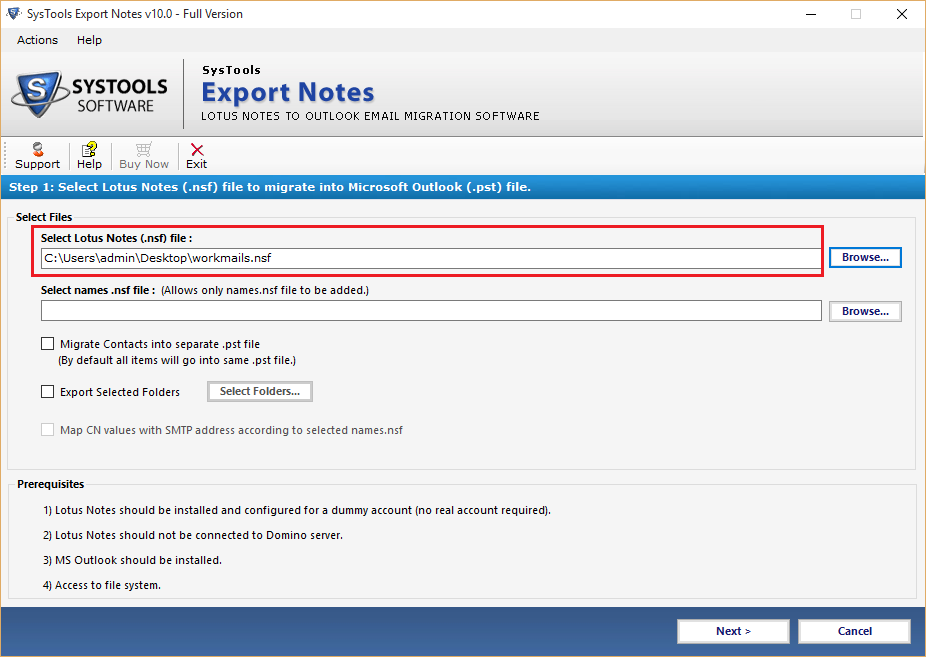The height and width of the screenshot is (657, 926).
Task: Click prerequisite 1 about dummy account
Action: pos(296,510)
